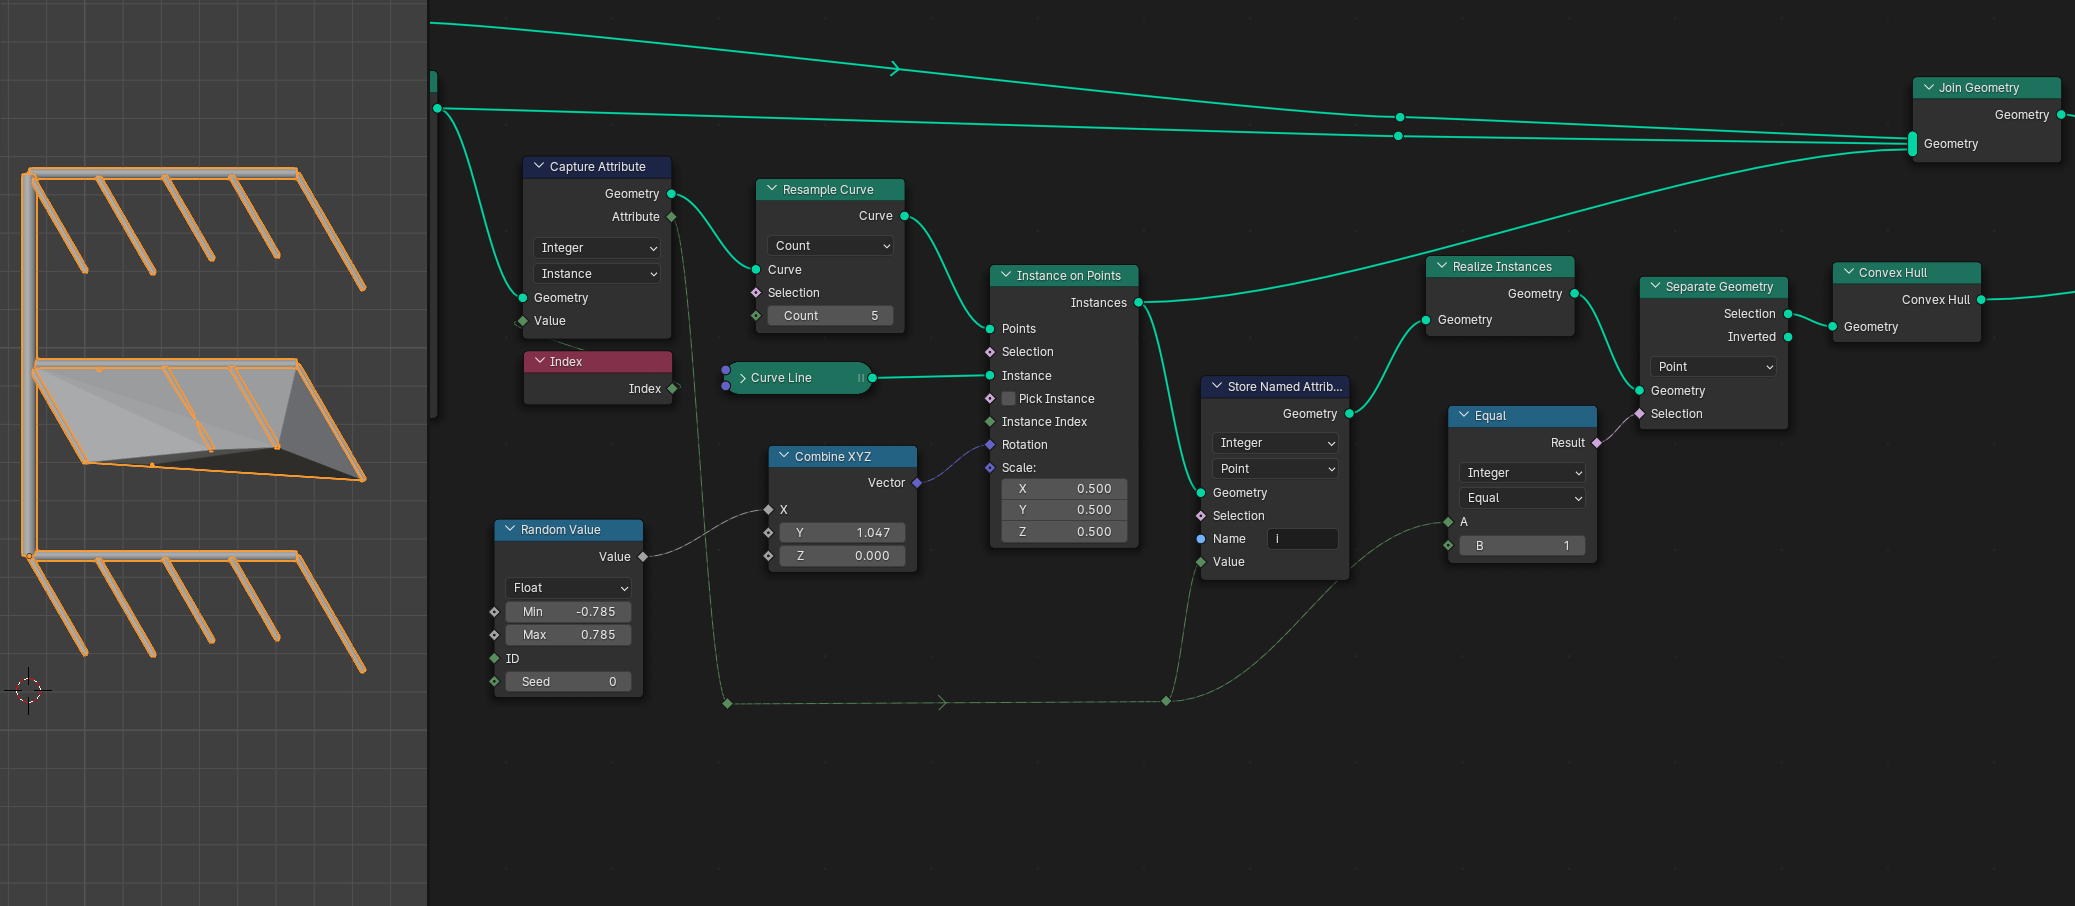
Task: Open Store Named Attribute Point domain dropdown
Action: coord(1275,469)
